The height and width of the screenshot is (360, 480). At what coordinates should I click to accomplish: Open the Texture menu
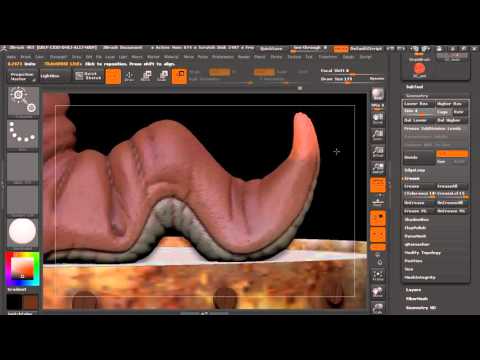point(294,57)
